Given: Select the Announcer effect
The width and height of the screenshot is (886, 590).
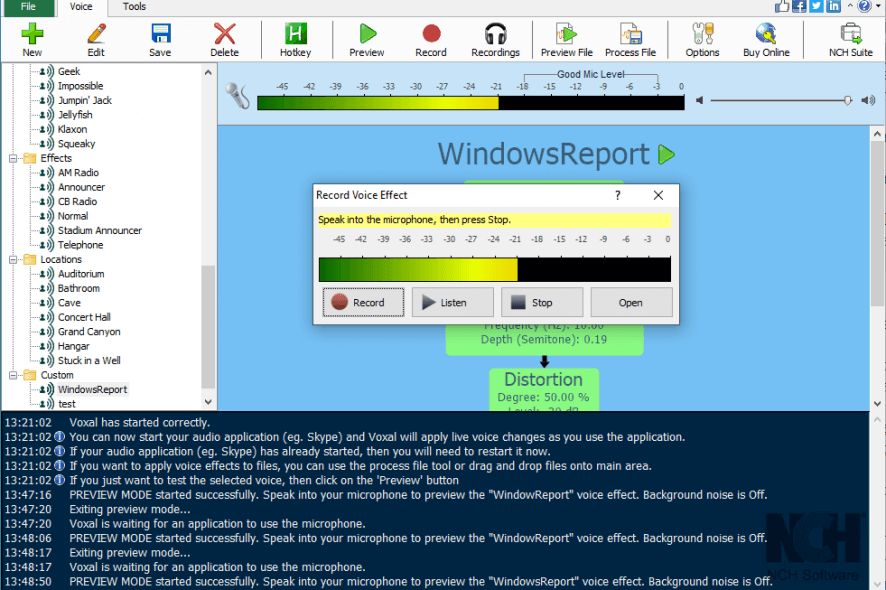Looking at the screenshot, I should point(81,187).
